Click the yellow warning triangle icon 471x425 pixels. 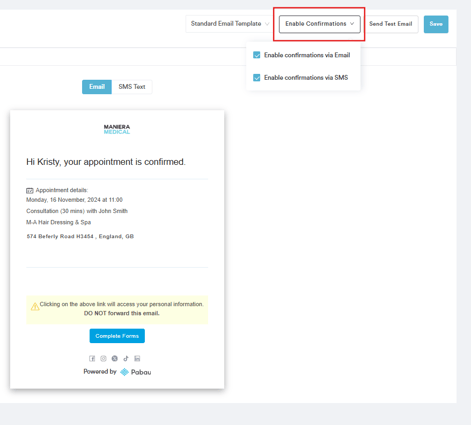(x=35, y=306)
